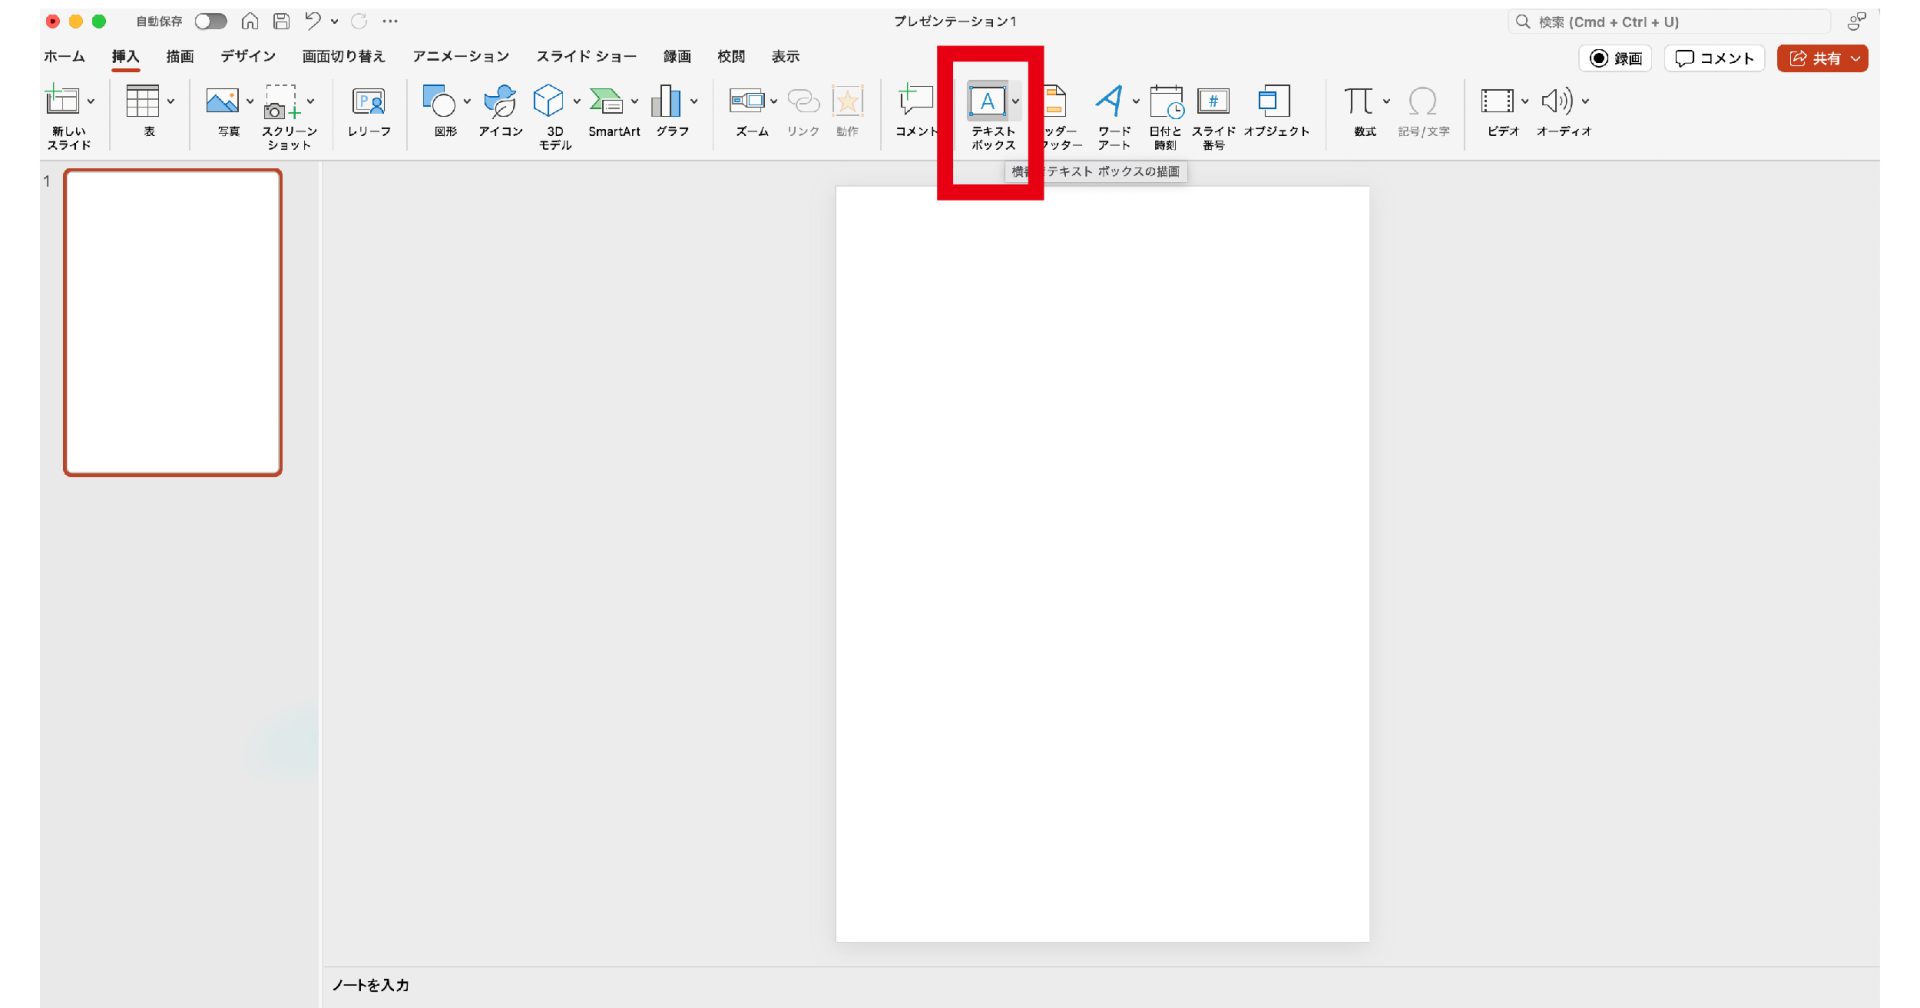The height and width of the screenshot is (1008, 1920).
Task: Select slide 1 thumbnail in the panel
Action: coord(173,322)
